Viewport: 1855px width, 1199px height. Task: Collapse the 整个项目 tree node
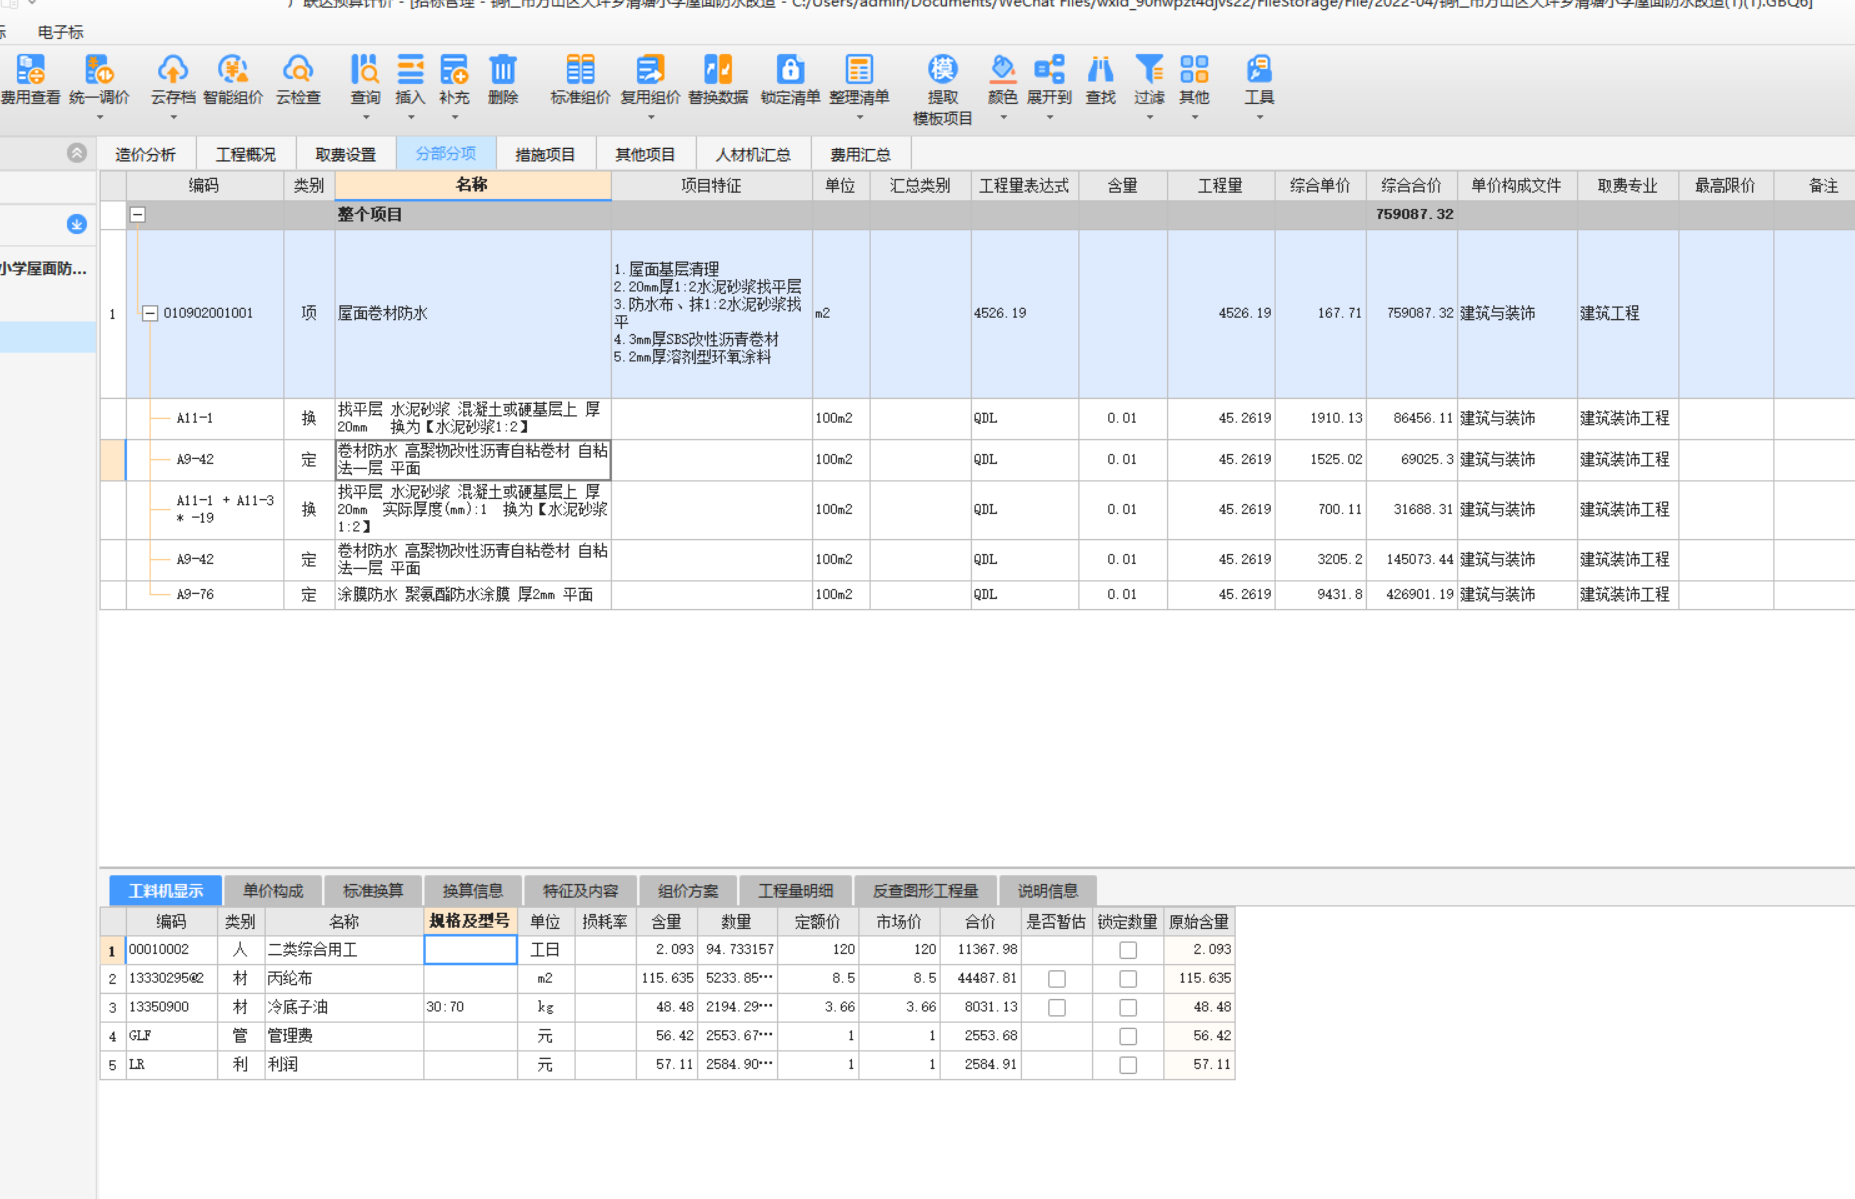click(138, 215)
